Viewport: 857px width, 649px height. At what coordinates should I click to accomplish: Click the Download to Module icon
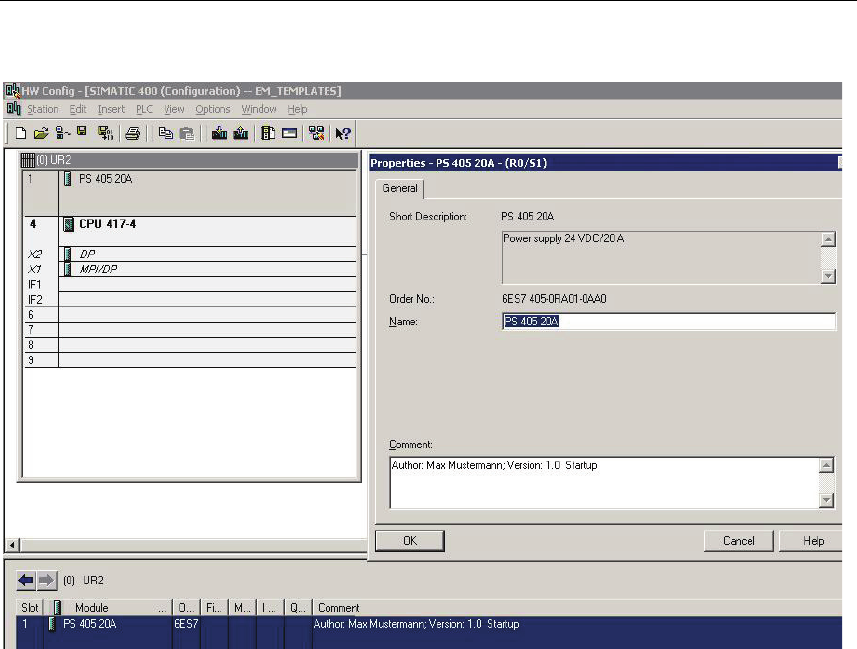tap(219, 133)
